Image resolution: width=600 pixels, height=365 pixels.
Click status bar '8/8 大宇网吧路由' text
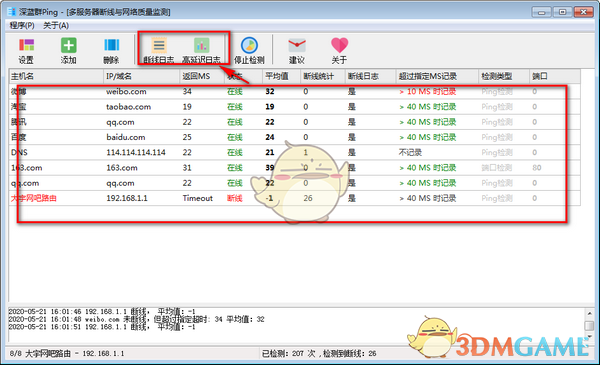tap(67, 354)
